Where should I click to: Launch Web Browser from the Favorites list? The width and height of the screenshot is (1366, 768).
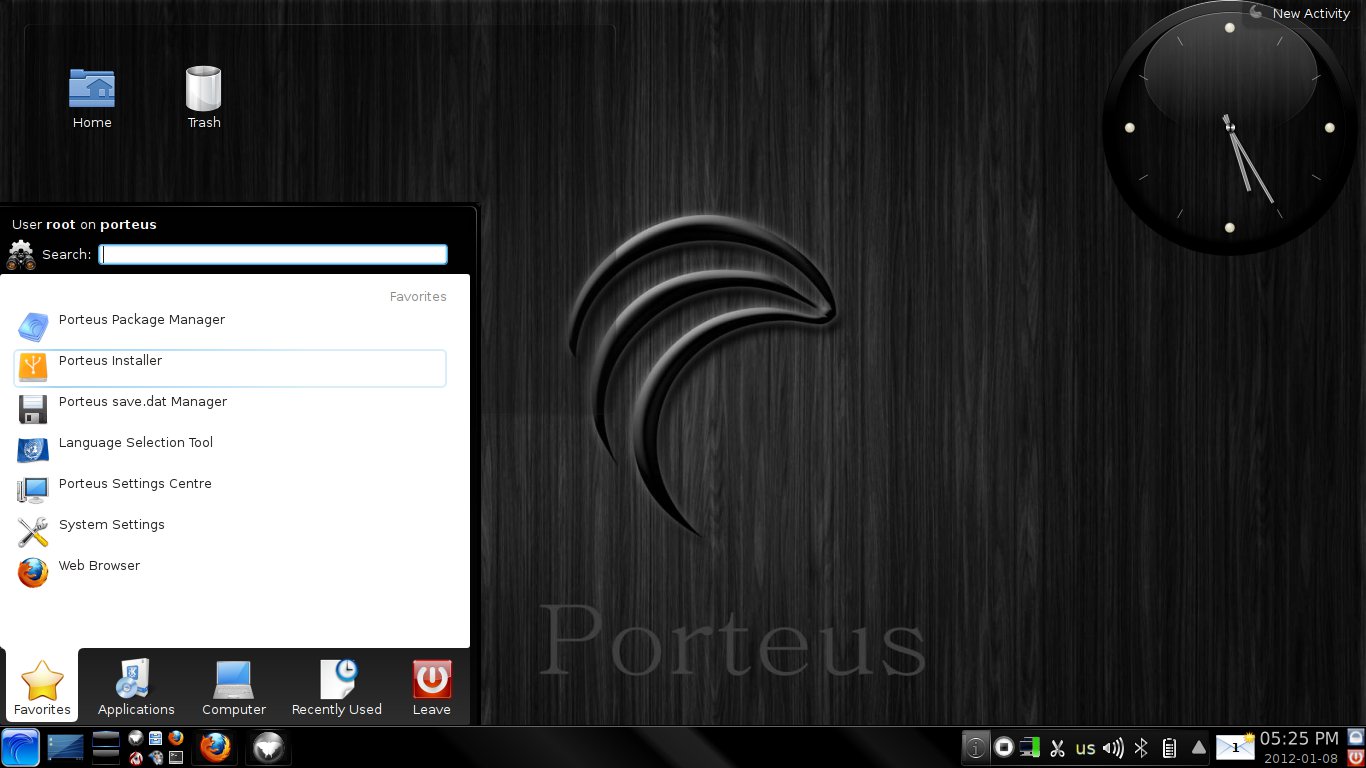tap(99, 567)
